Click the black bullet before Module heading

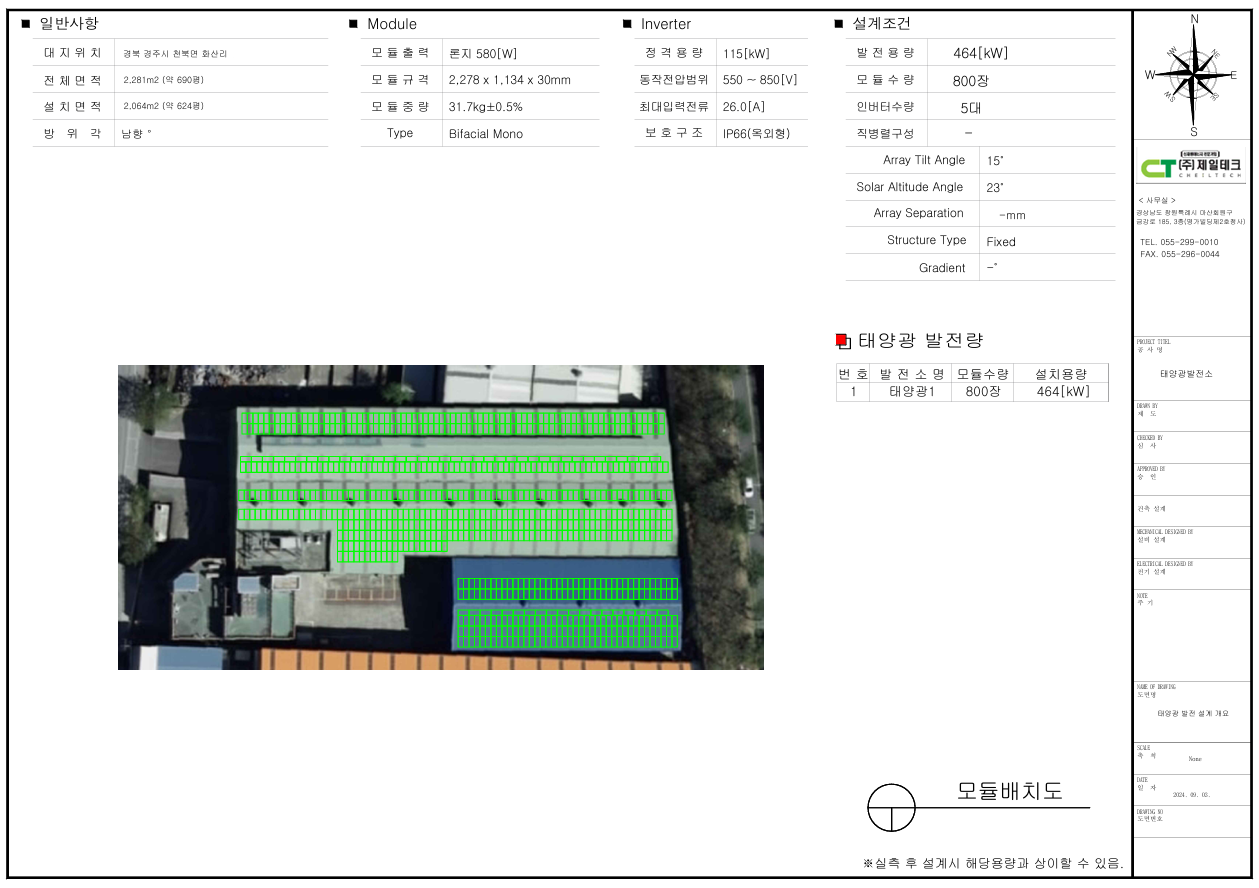353,24
